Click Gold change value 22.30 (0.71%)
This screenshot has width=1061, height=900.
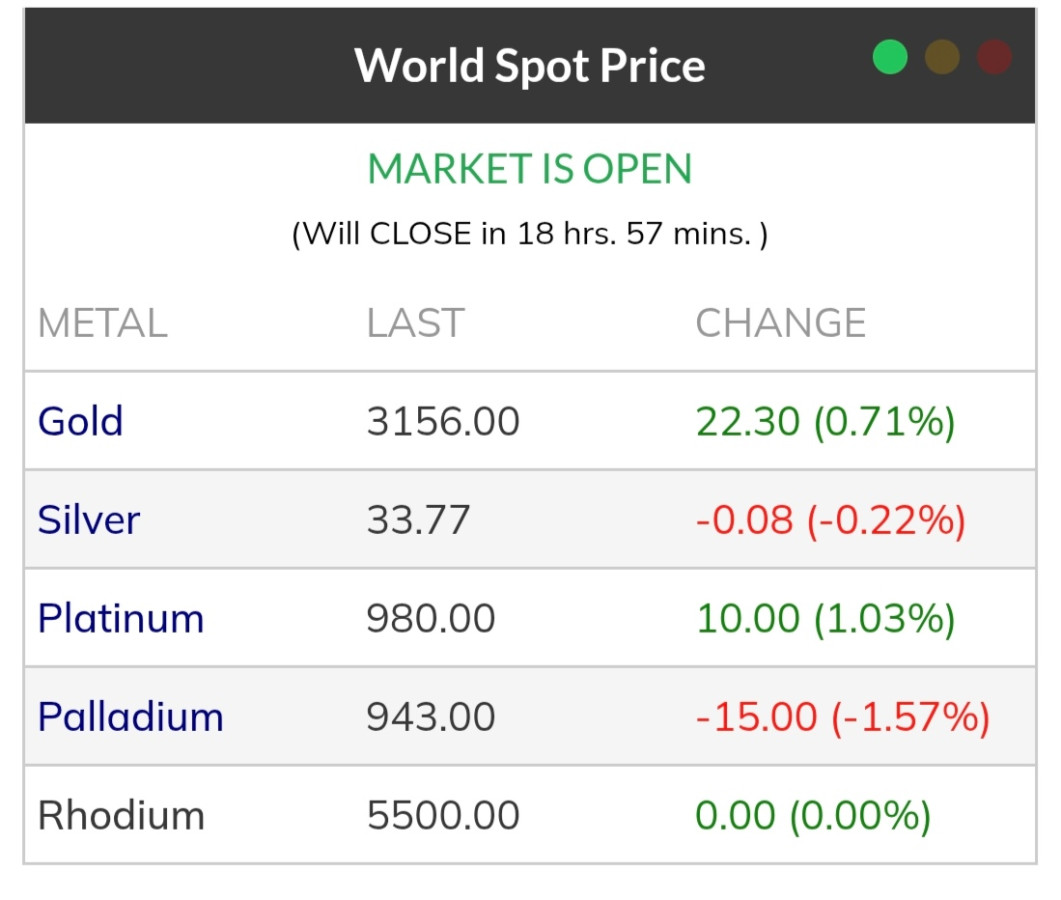tap(825, 421)
